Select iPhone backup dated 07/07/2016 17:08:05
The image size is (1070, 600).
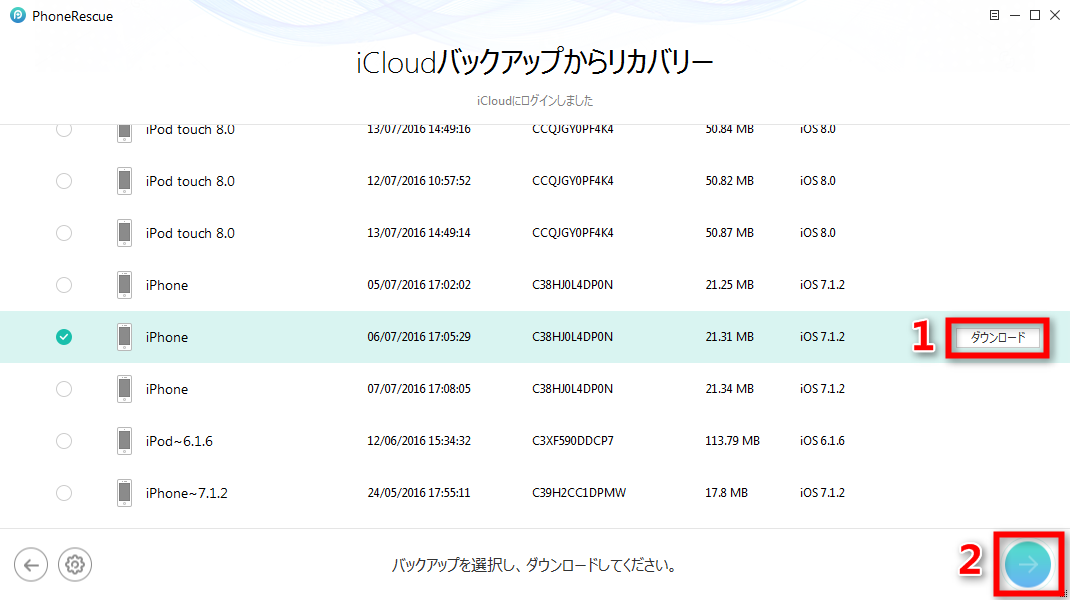click(63, 389)
